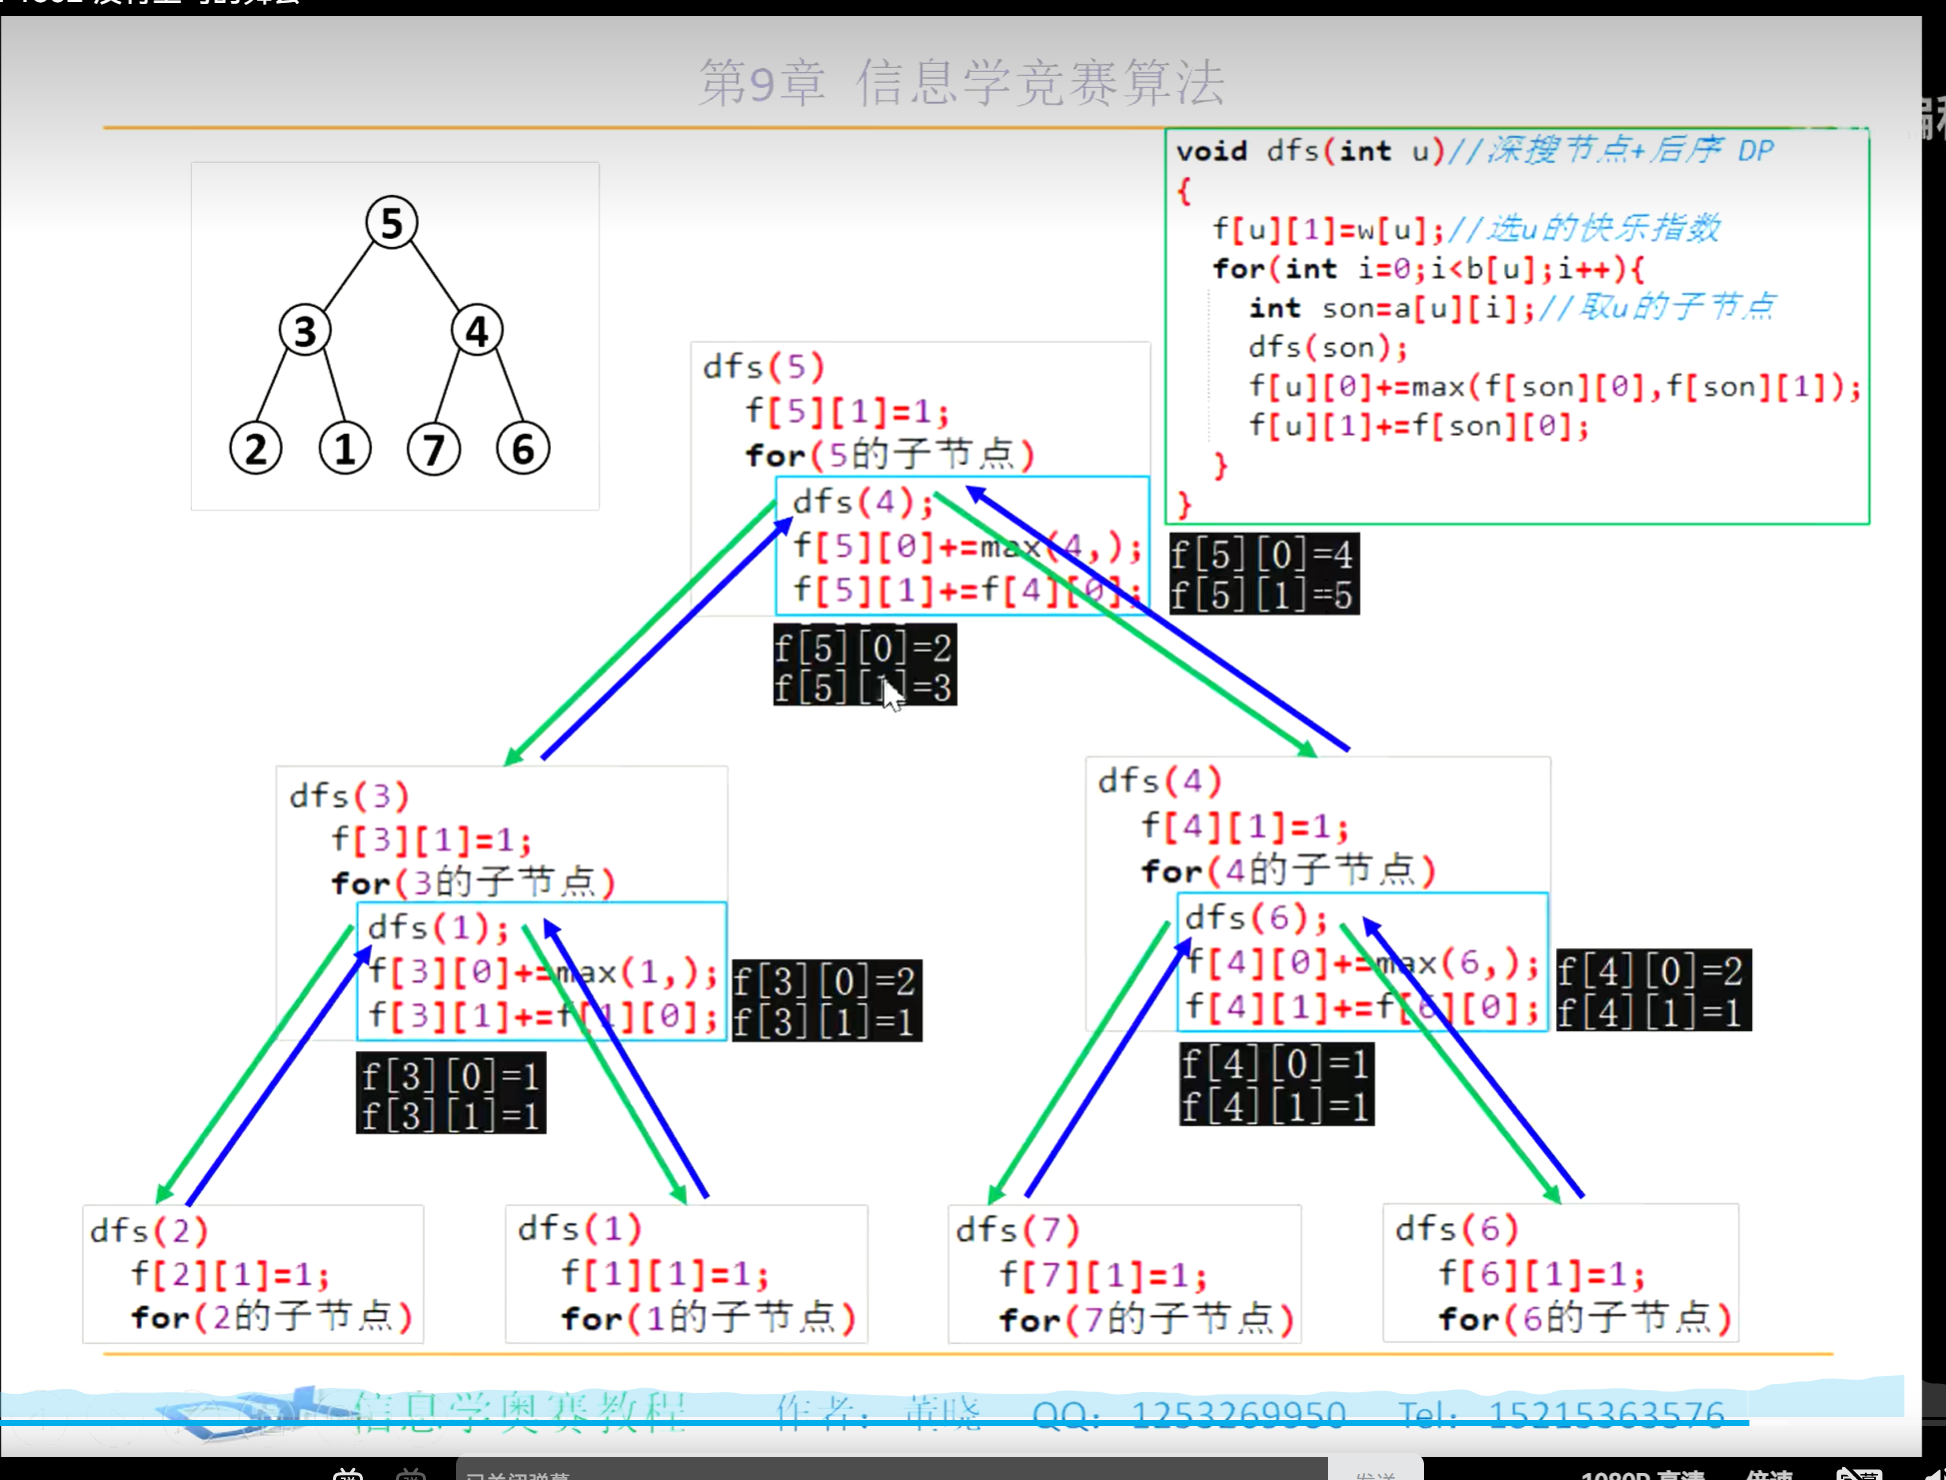Open danmaku settings icon
The width and height of the screenshot is (1946, 1480).
pyautogui.click(x=411, y=1474)
